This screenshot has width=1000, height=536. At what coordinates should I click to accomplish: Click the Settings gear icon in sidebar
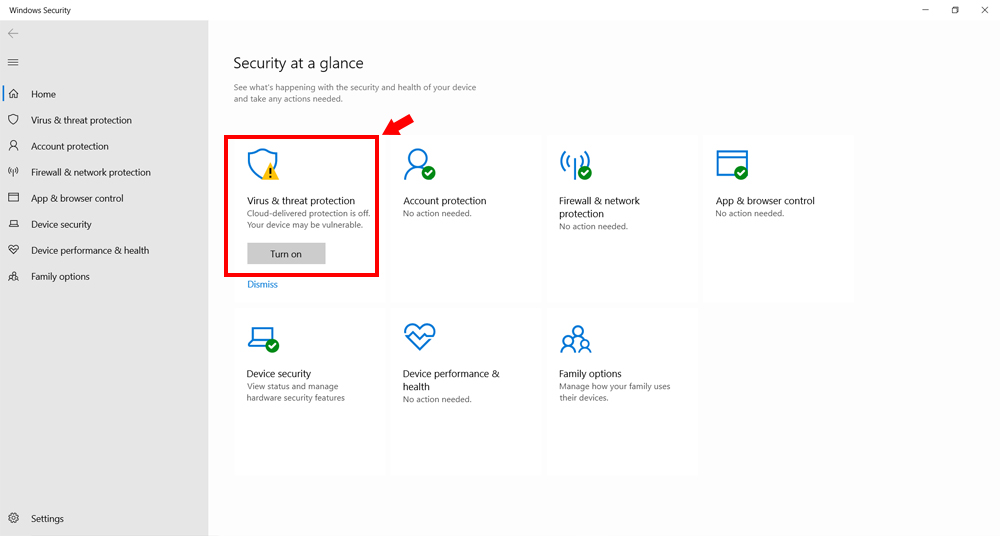(x=13, y=518)
